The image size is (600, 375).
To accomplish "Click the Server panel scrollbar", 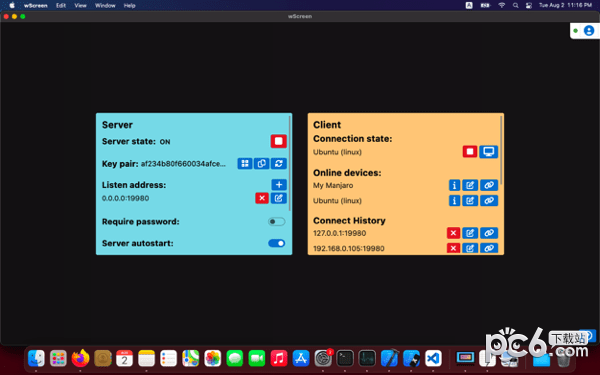I will pyautogui.click(x=290, y=163).
